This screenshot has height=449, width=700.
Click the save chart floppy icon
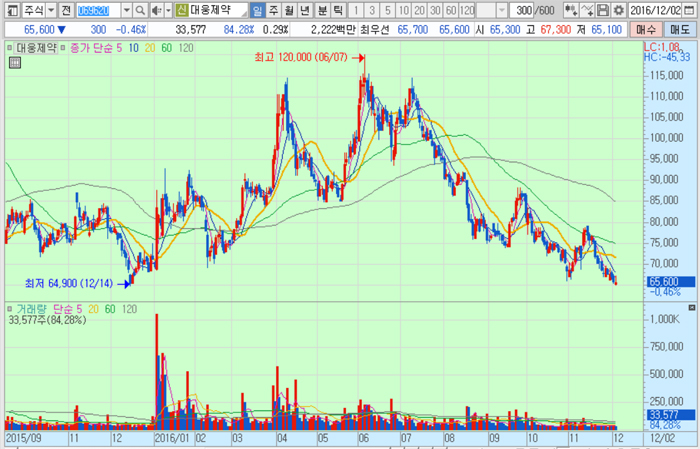coord(603,10)
